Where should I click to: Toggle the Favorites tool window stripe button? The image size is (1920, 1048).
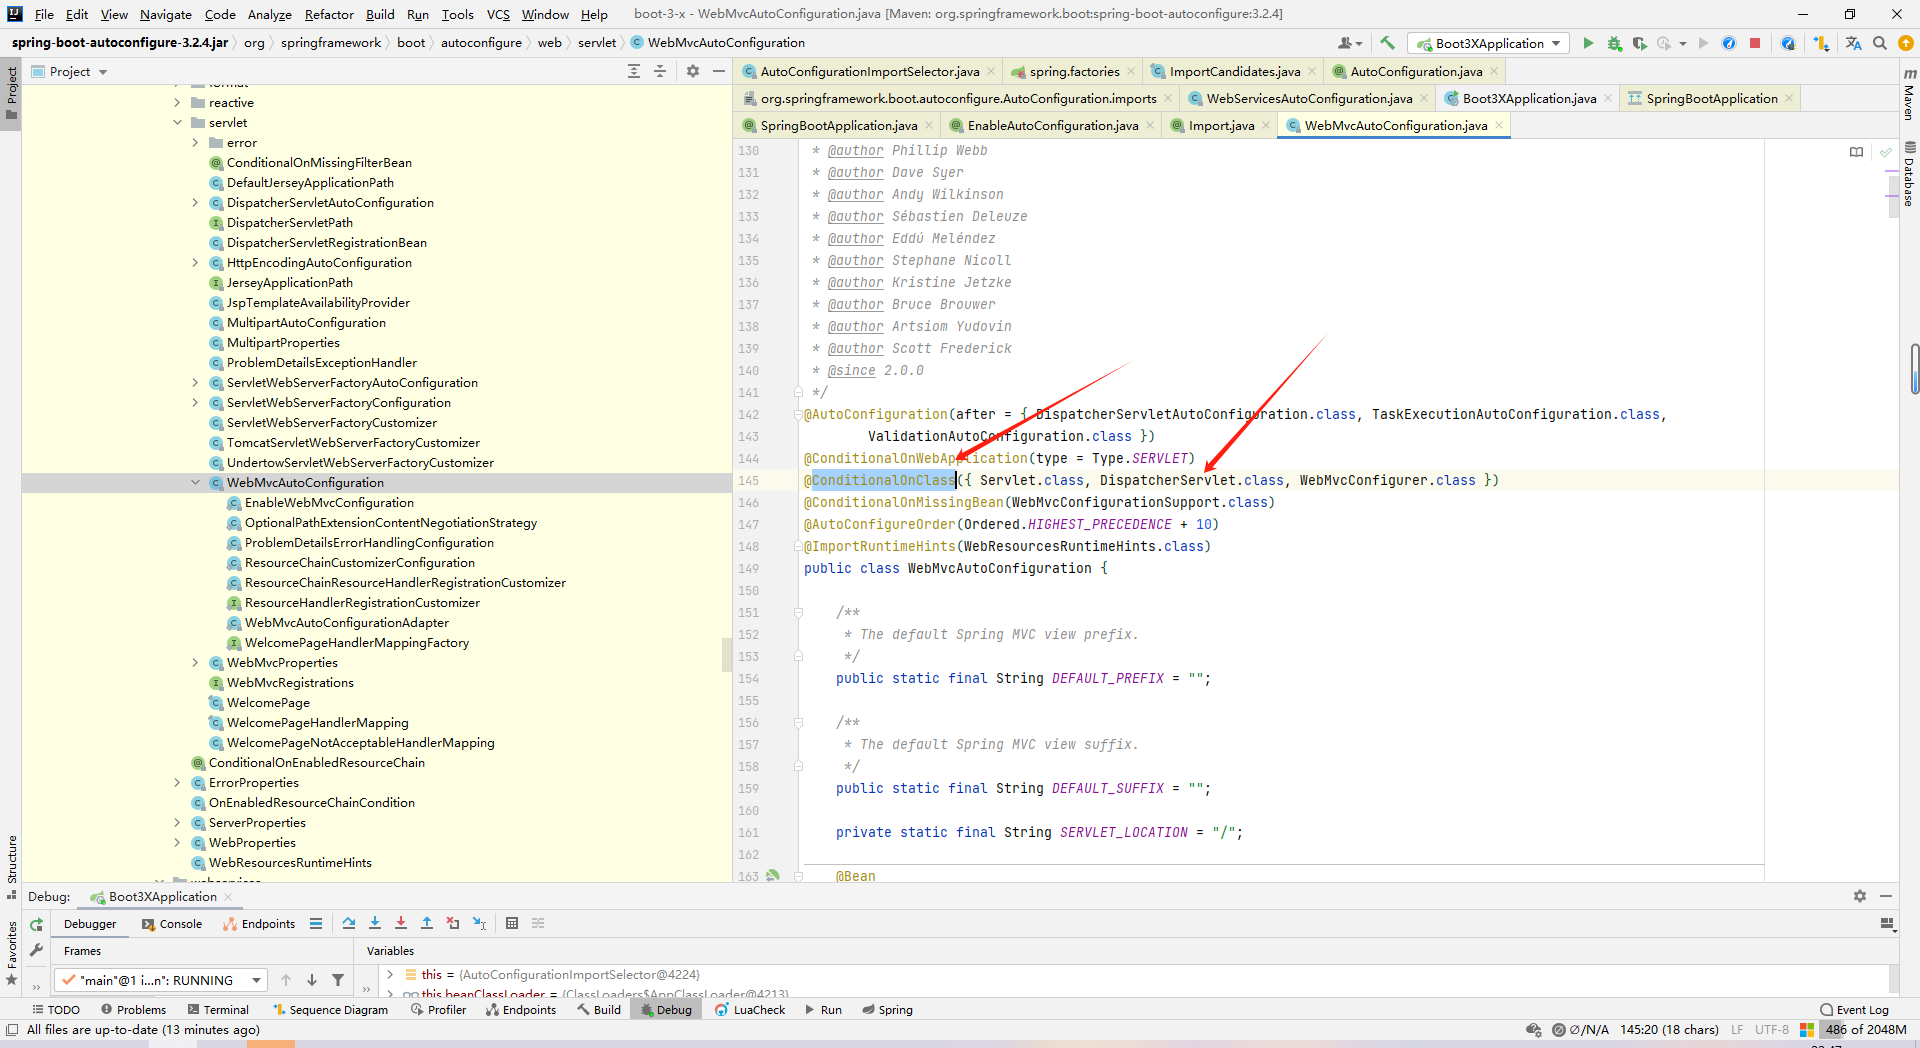click(11, 952)
